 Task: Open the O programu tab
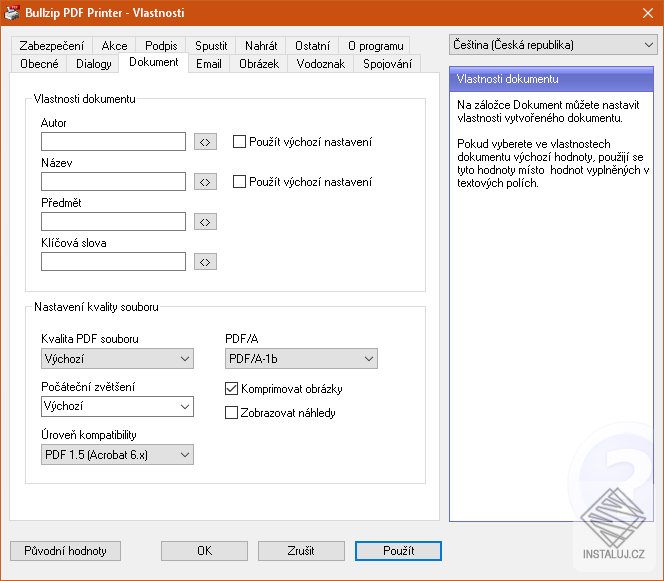click(376, 46)
